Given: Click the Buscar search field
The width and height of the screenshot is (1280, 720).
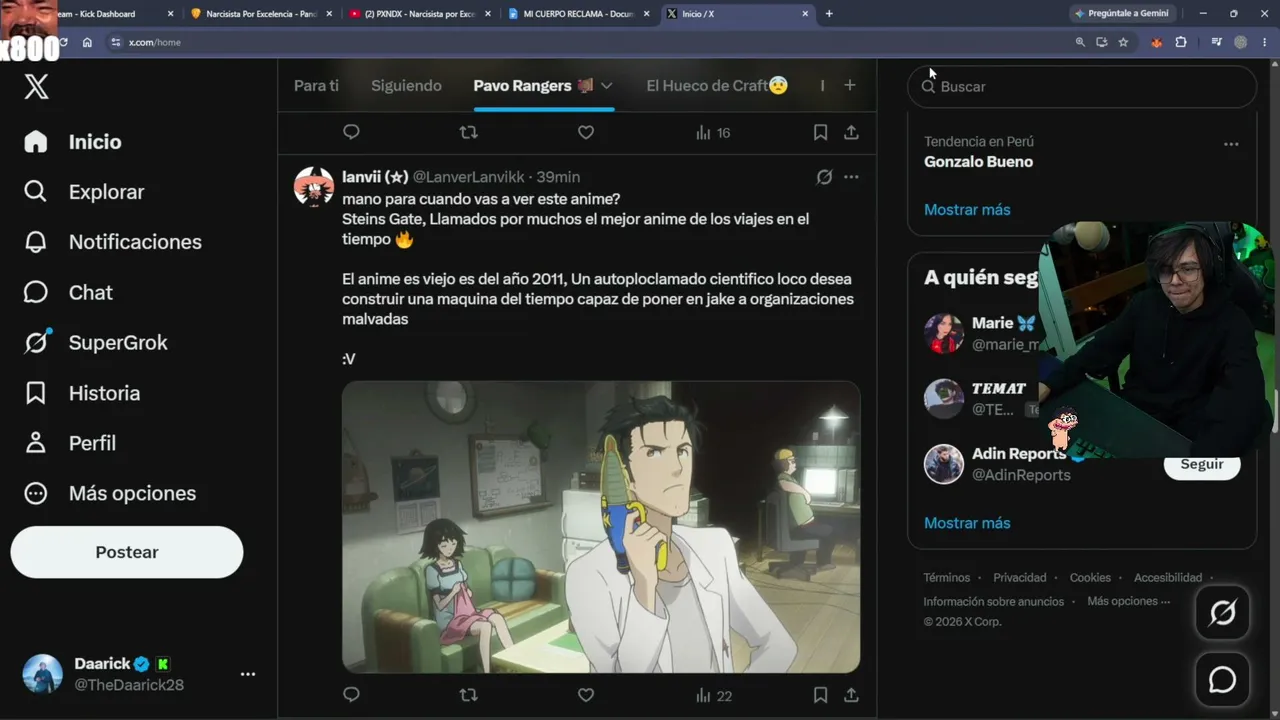Looking at the screenshot, I should click(x=1082, y=87).
